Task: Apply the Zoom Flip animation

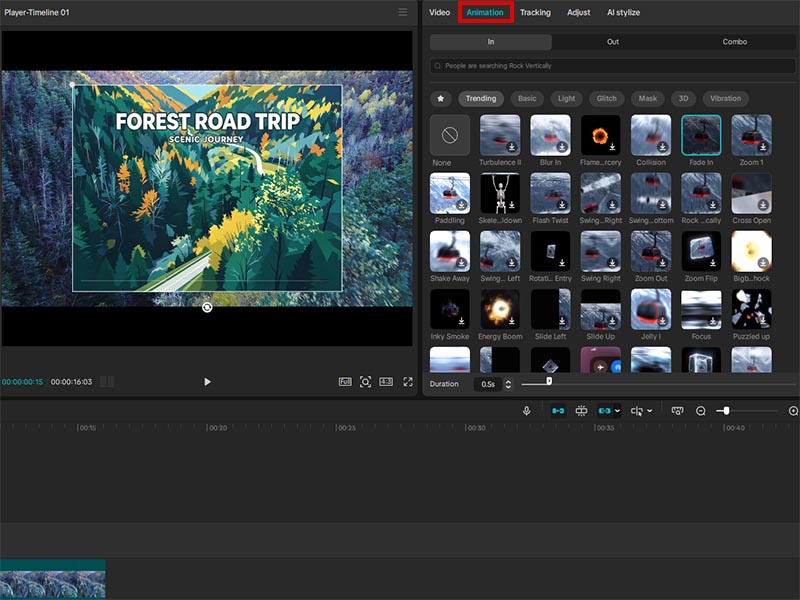Action: 701,252
